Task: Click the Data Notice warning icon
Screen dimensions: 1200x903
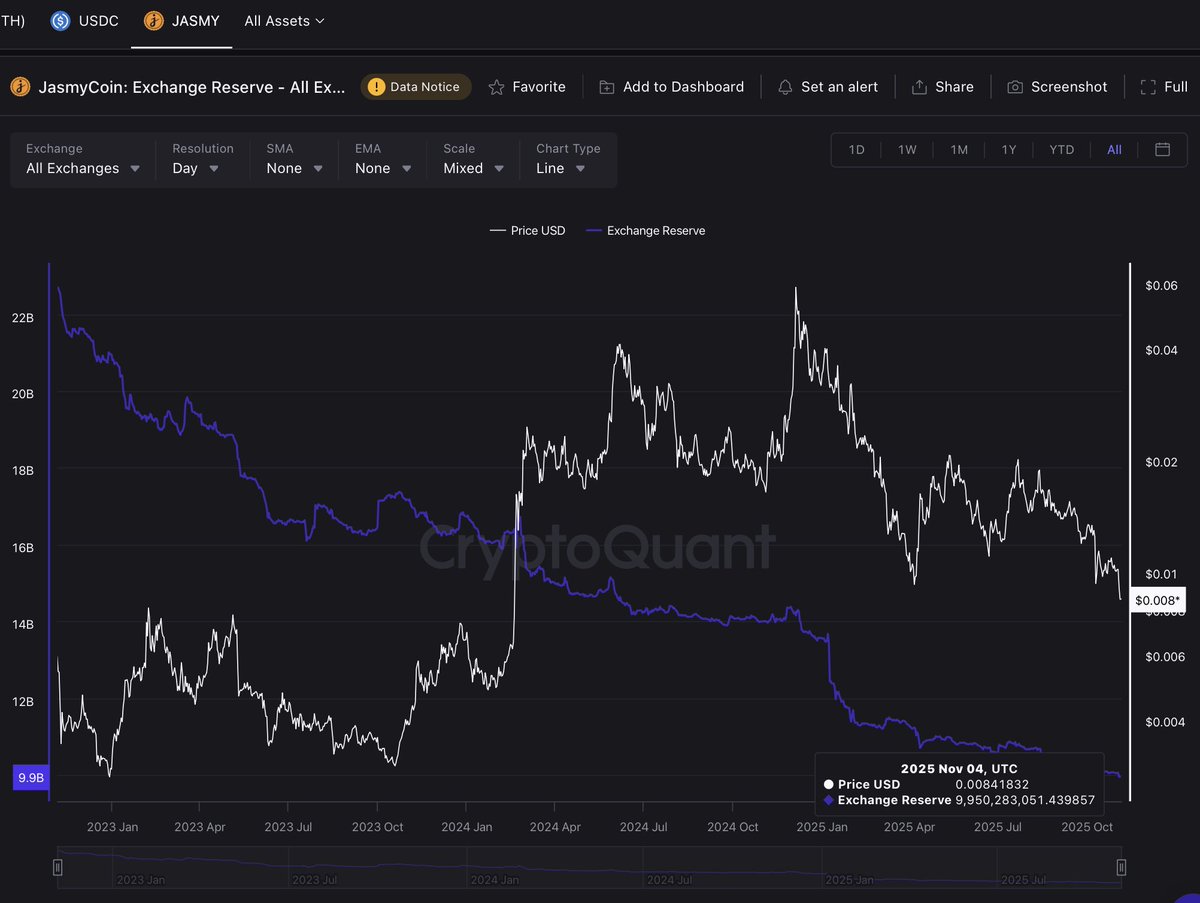Action: pyautogui.click(x=376, y=87)
